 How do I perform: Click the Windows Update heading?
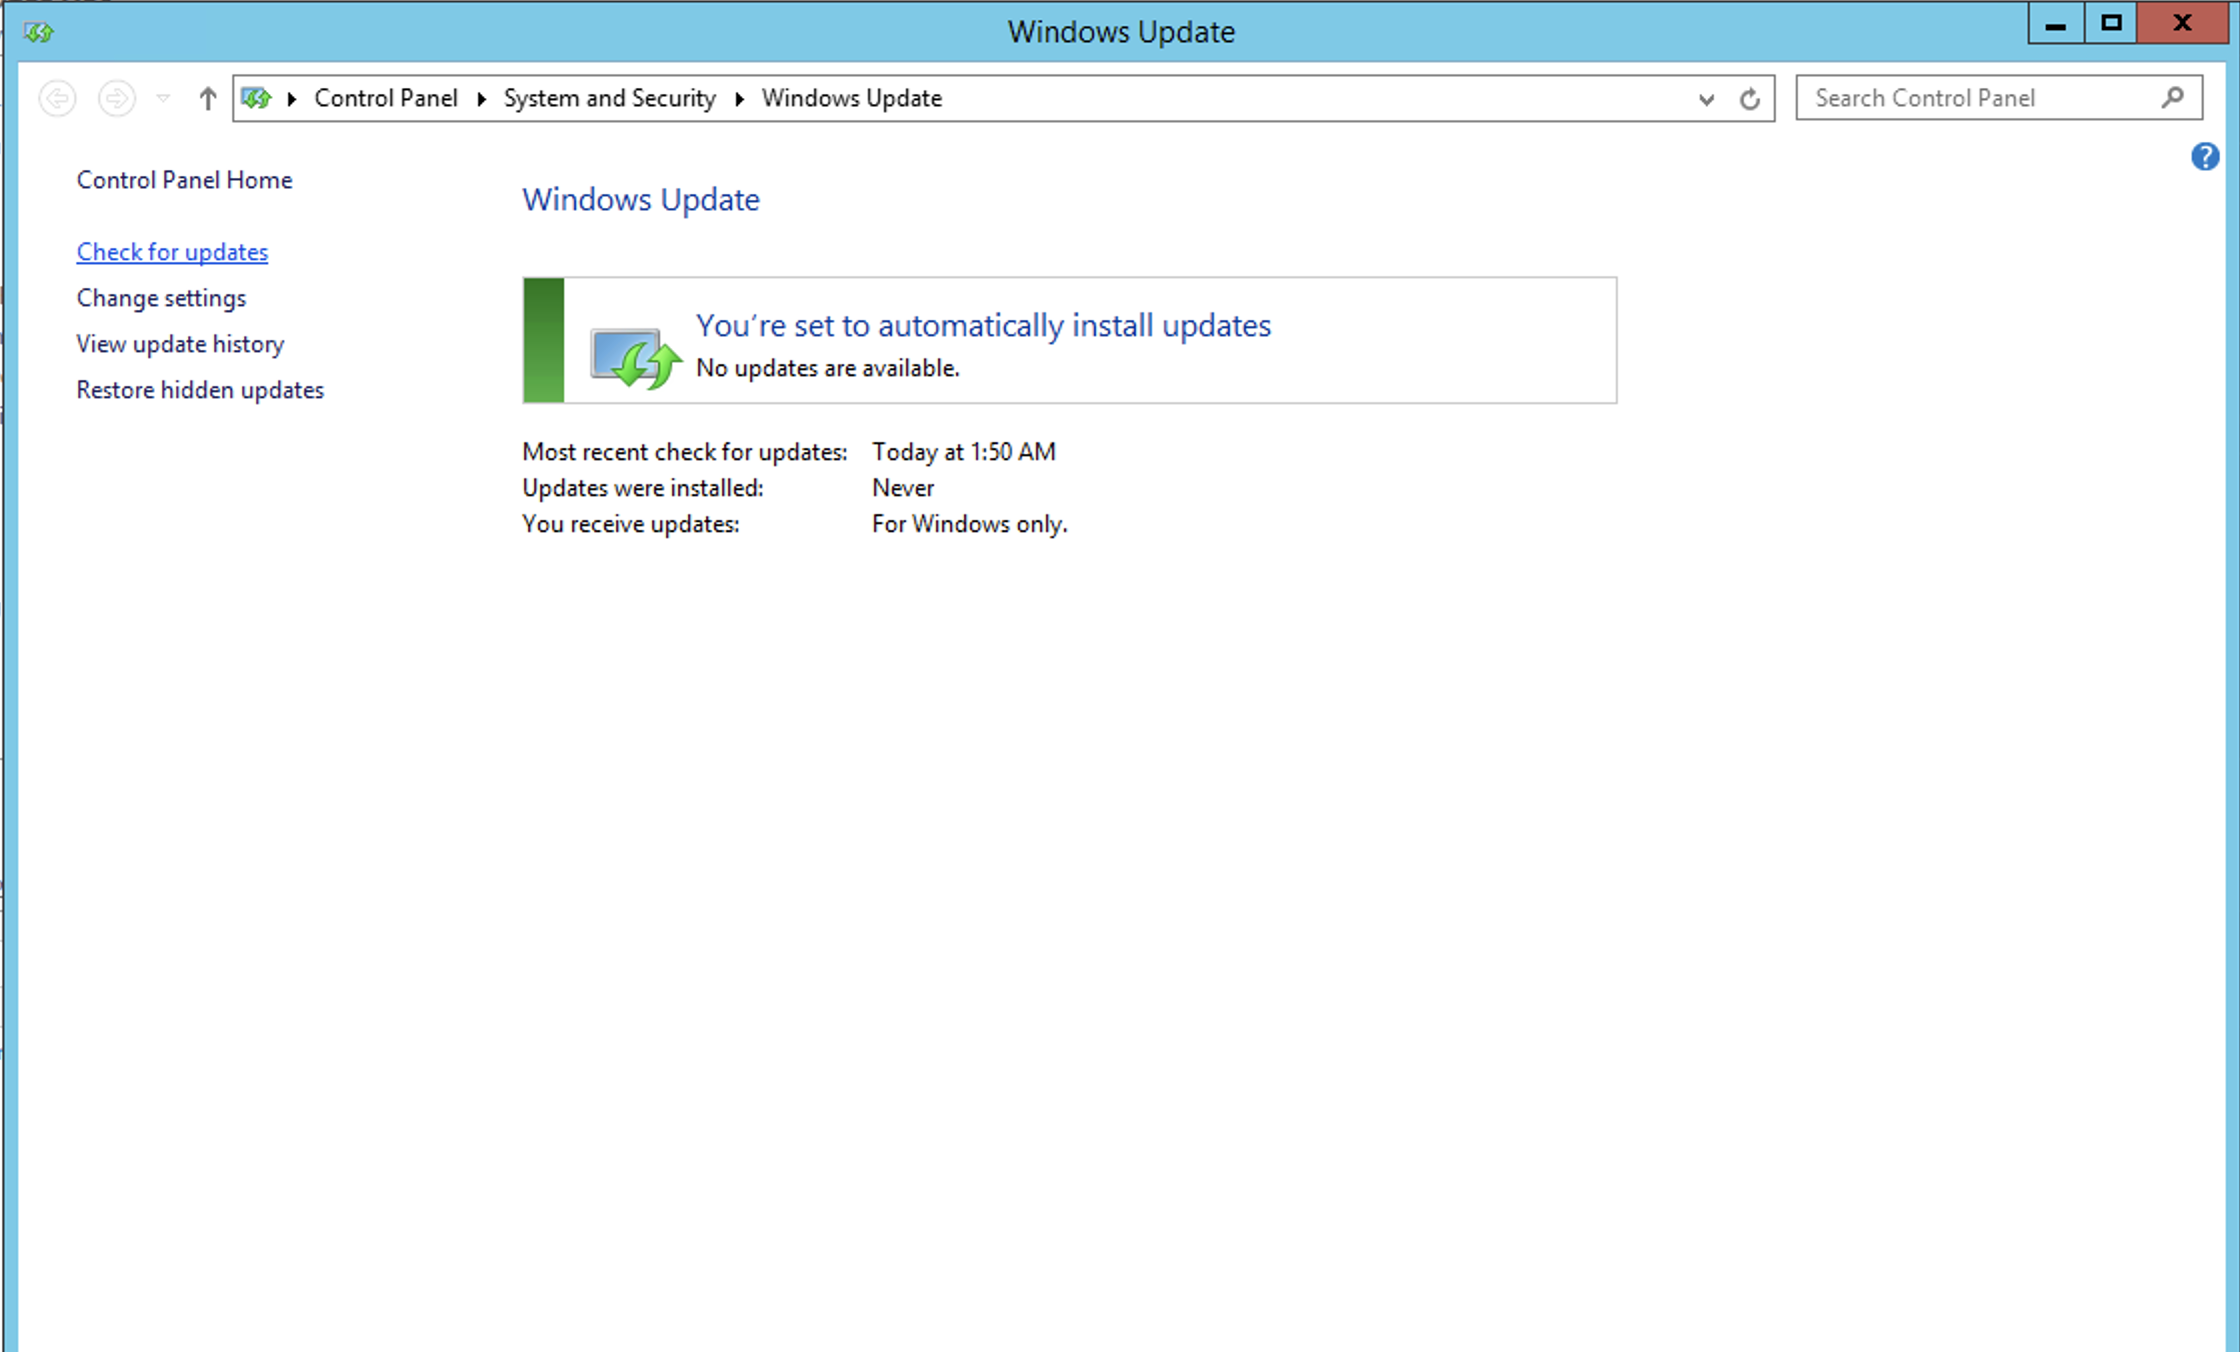(641, 199)
